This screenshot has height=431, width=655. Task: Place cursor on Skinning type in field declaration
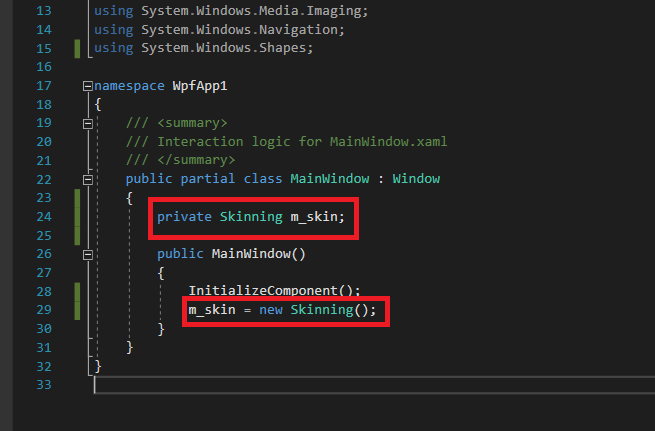(244, 217)
